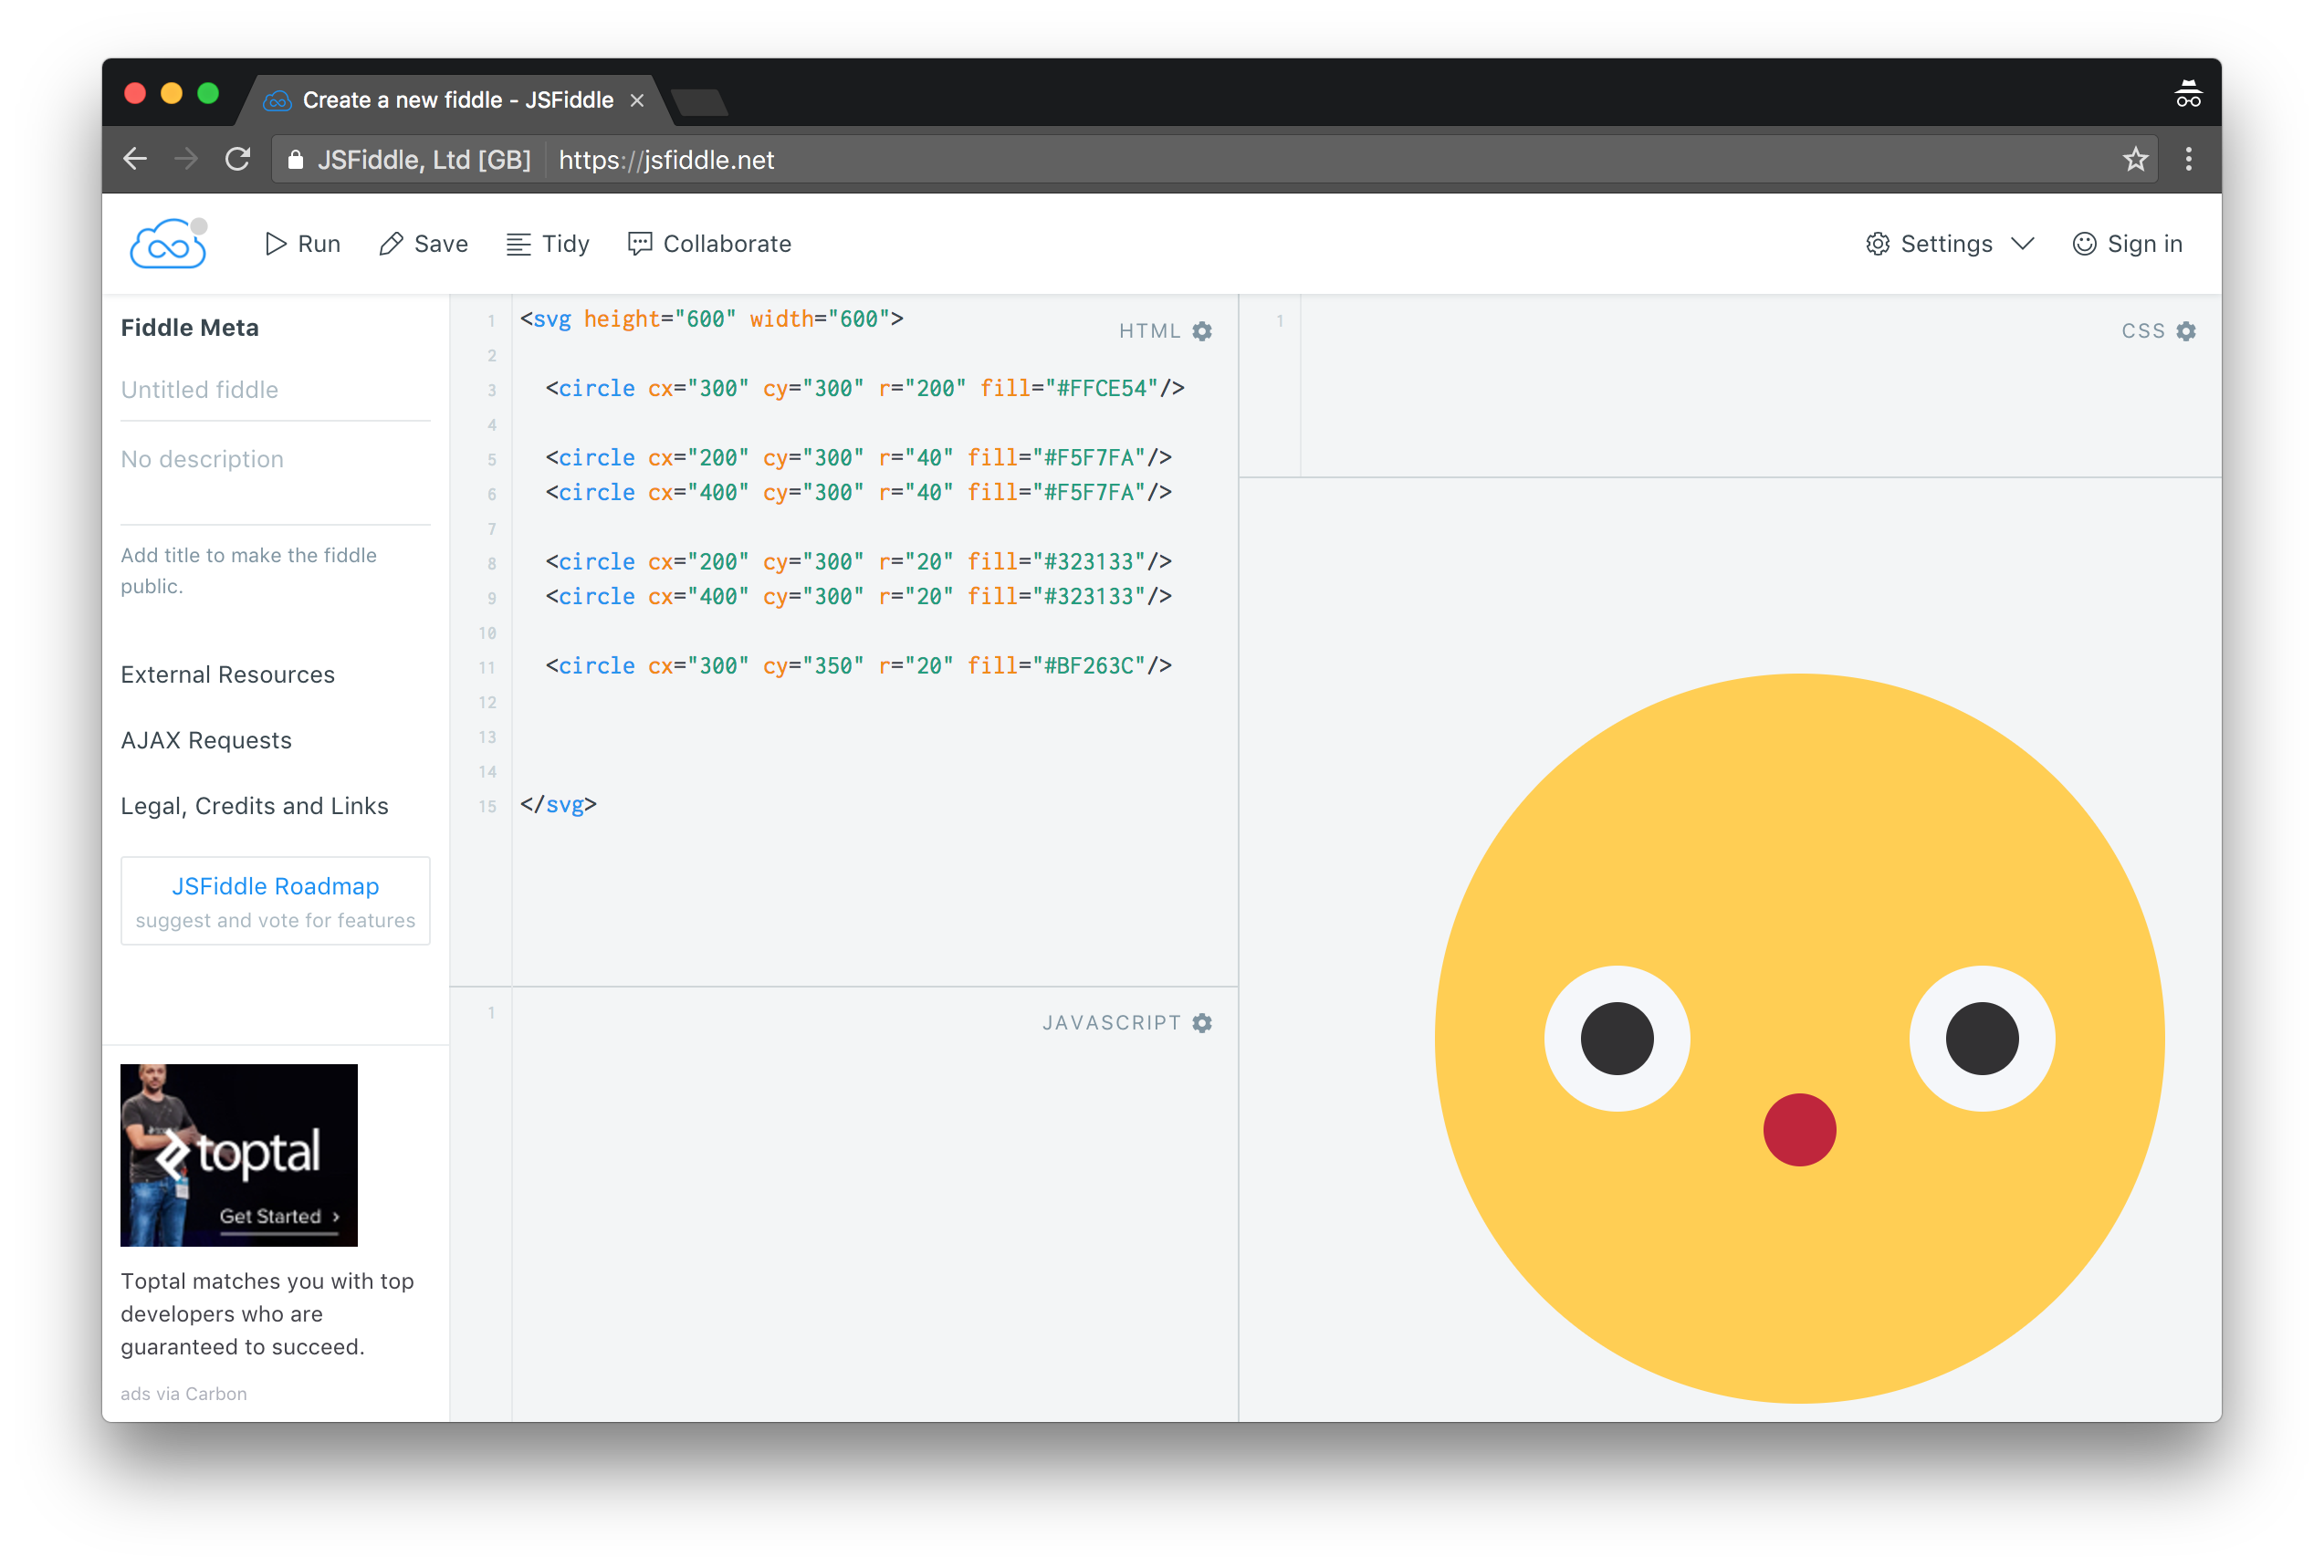Click the JSFiddle cloud logo
Image resolution: width=2324 pixels, height=1568 pixels.
[x=168, y=244]
